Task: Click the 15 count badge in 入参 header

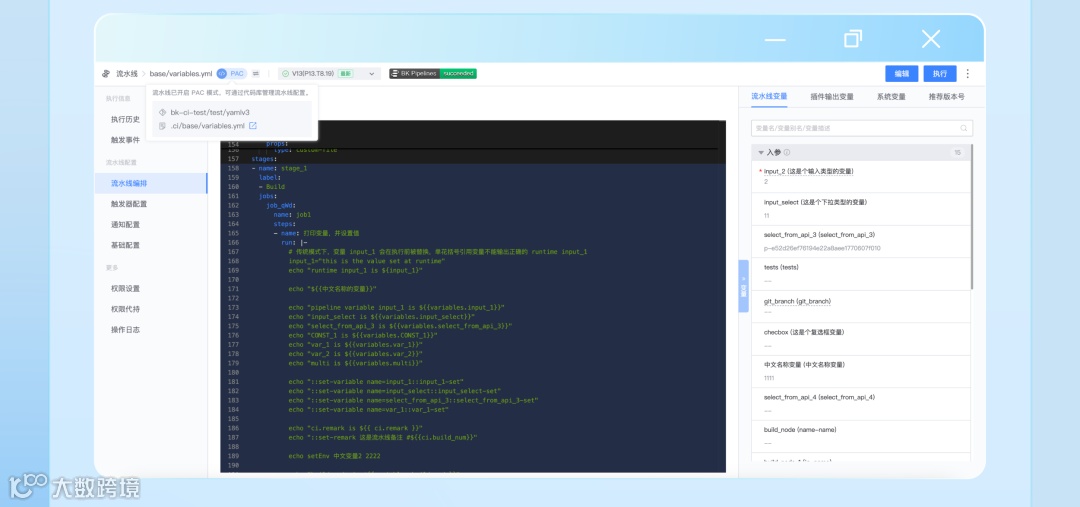Action: tap(957, 152)
